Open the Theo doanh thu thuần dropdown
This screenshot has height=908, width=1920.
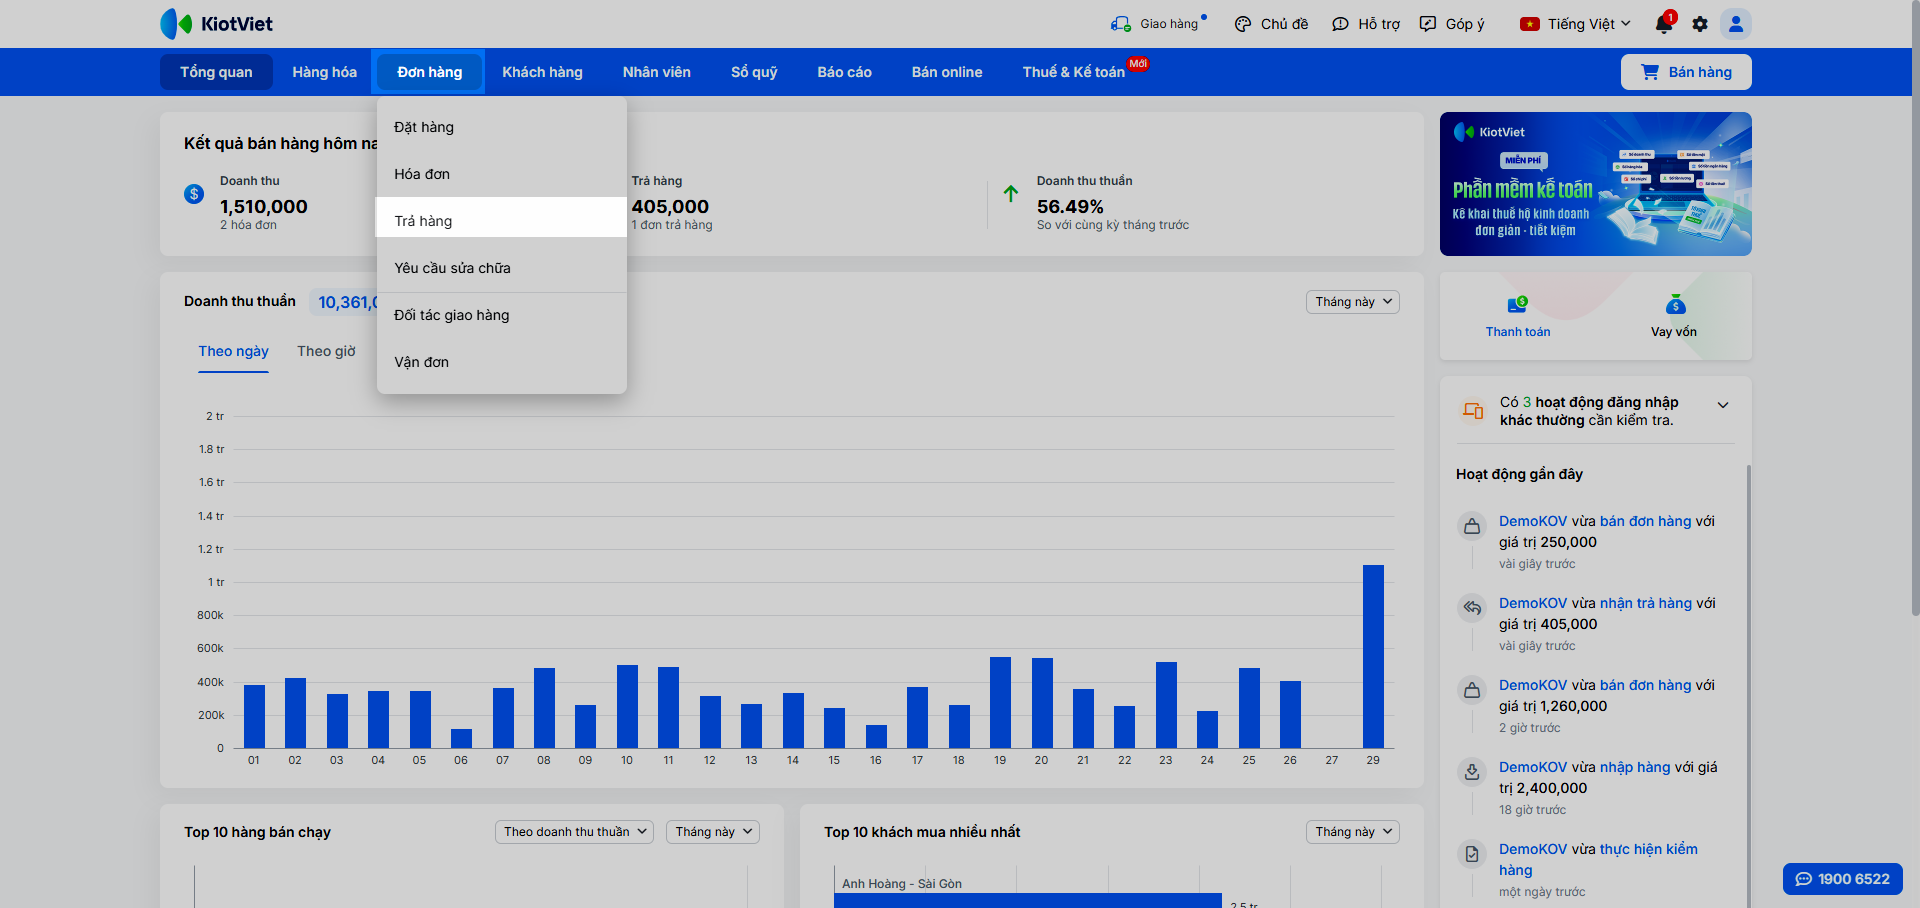coord(574,832)
